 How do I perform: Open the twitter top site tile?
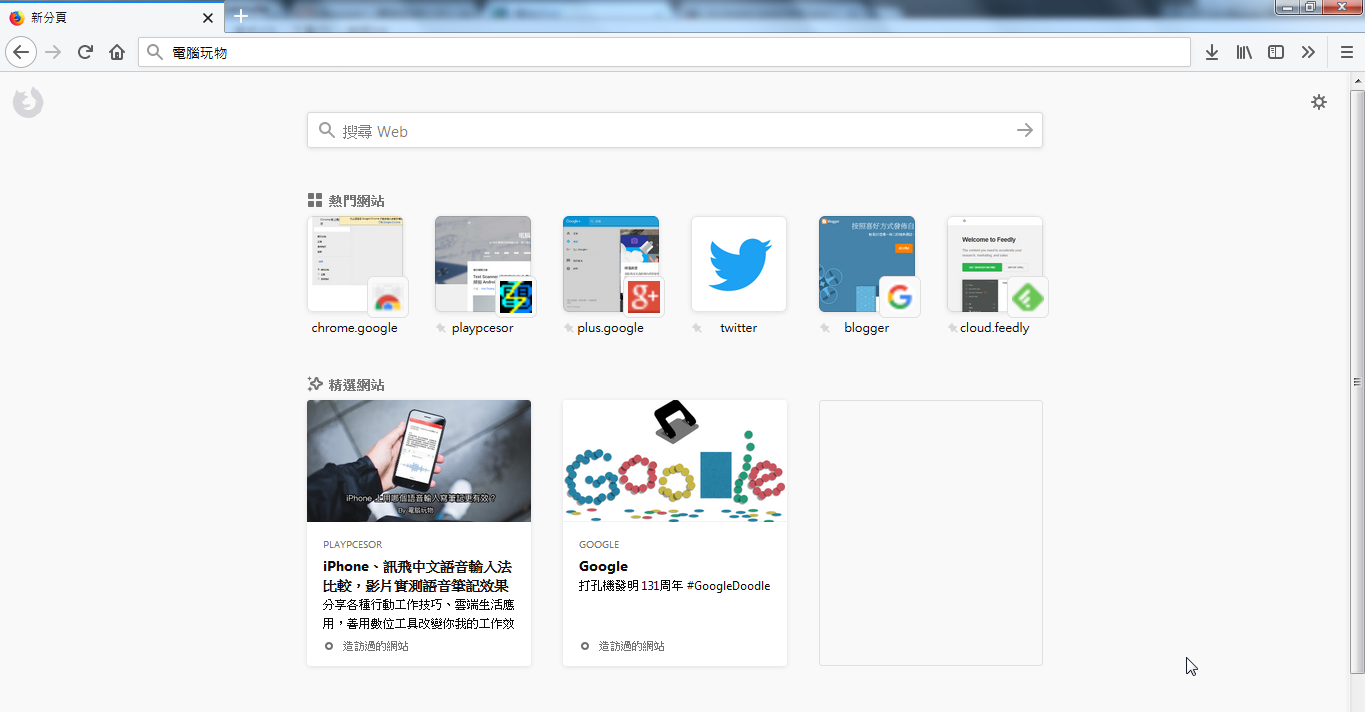tap(739, 264)
